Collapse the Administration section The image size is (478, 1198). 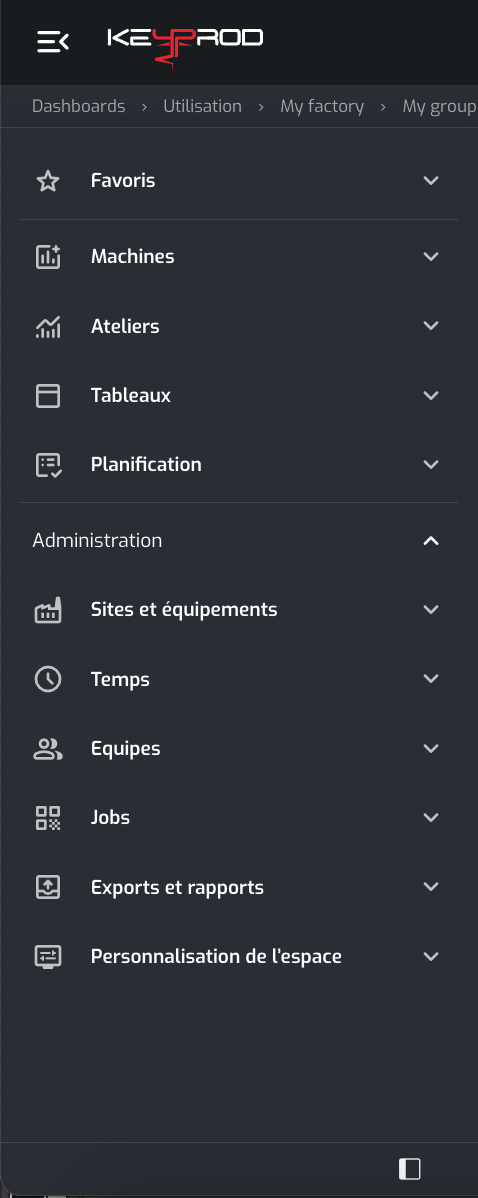pyautogui.click(x=431, y=541)
